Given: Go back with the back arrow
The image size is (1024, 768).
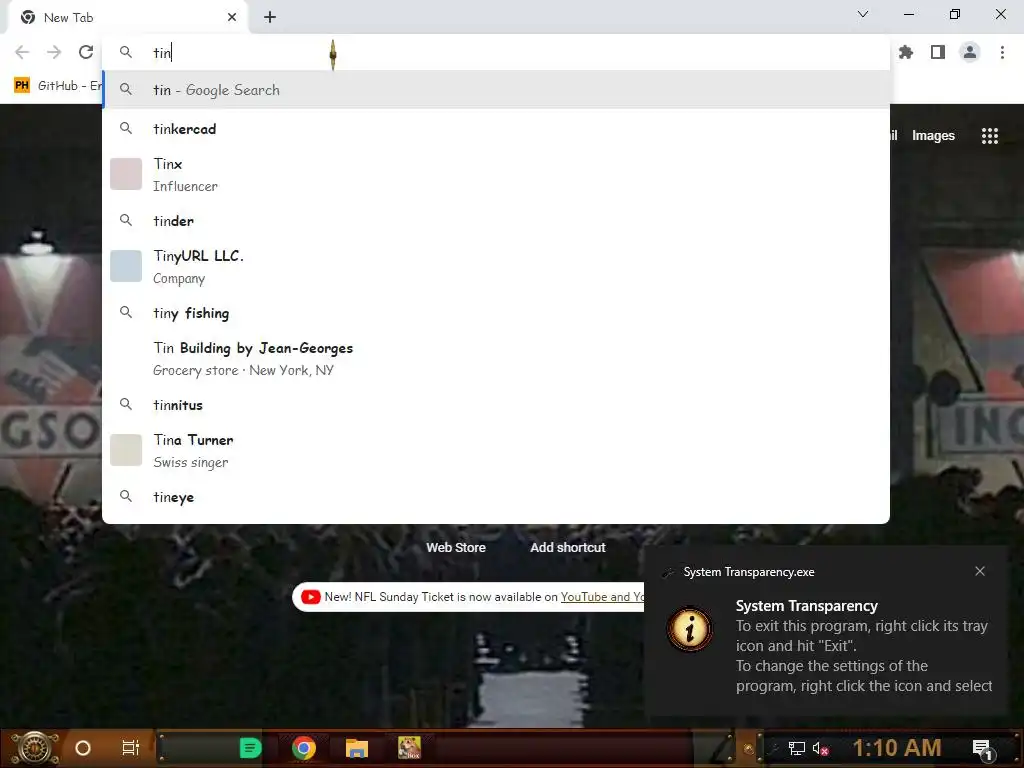Looking at the screenshot, I should pos(22,52).
